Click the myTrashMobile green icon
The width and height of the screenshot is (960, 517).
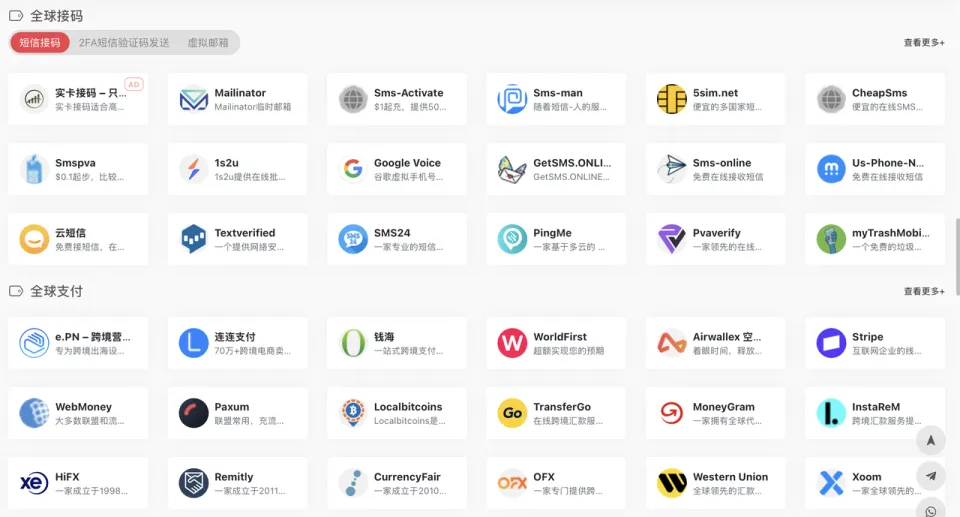pyautogui.click(x=831, y=239)
